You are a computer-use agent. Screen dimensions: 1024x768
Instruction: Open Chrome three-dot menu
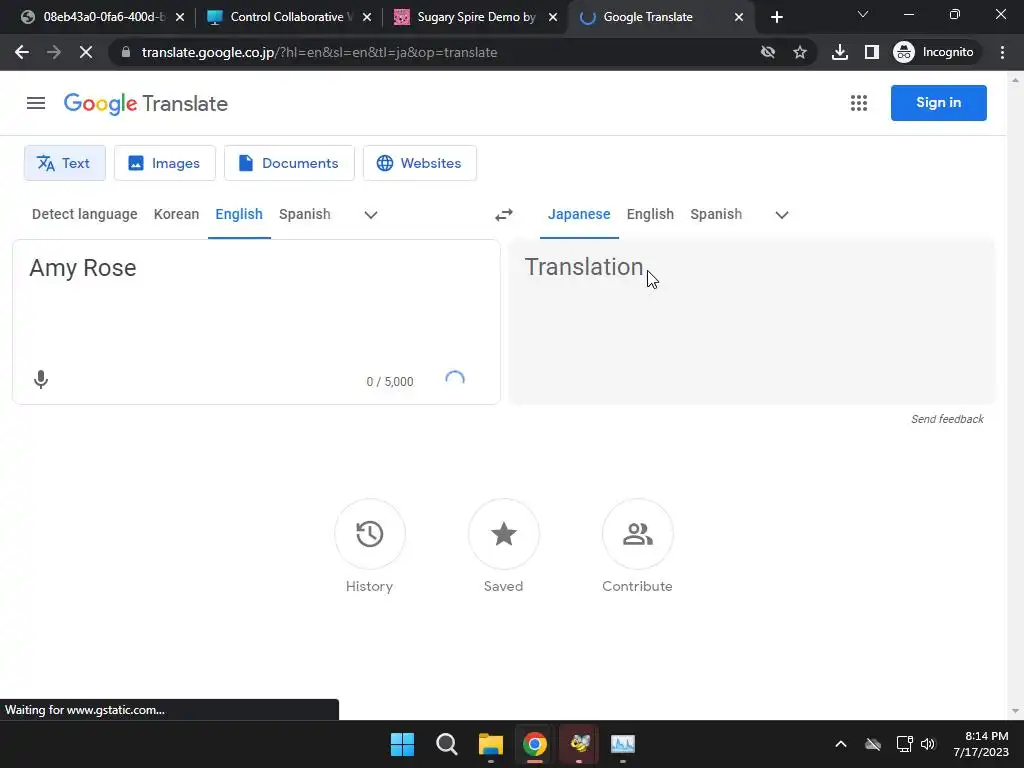point(1002,52)
